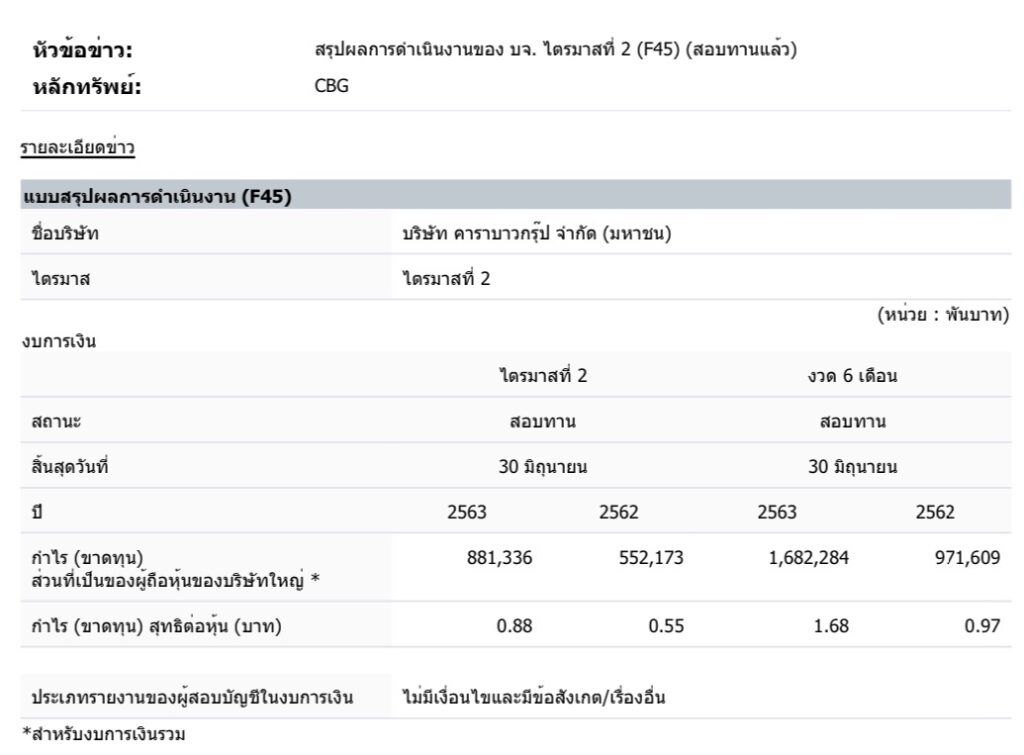Click the ชื่อบริษัท row label
The image size is (1024, 755).
(x=66, y=234)
